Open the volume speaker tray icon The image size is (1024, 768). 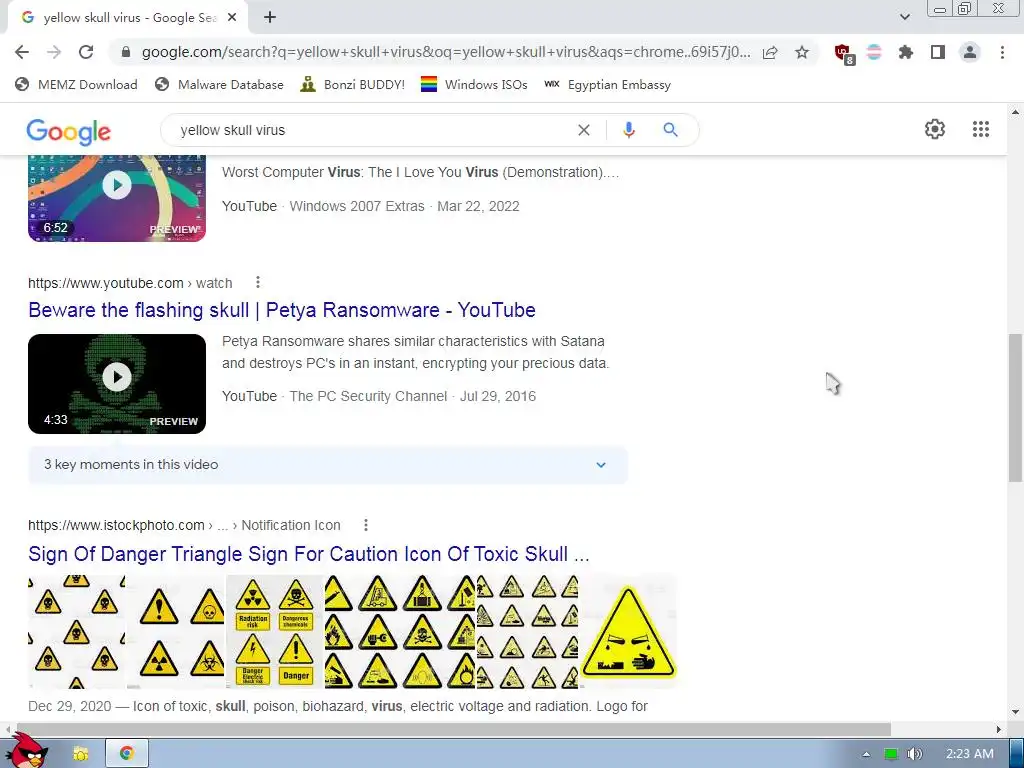pos(915,754)
